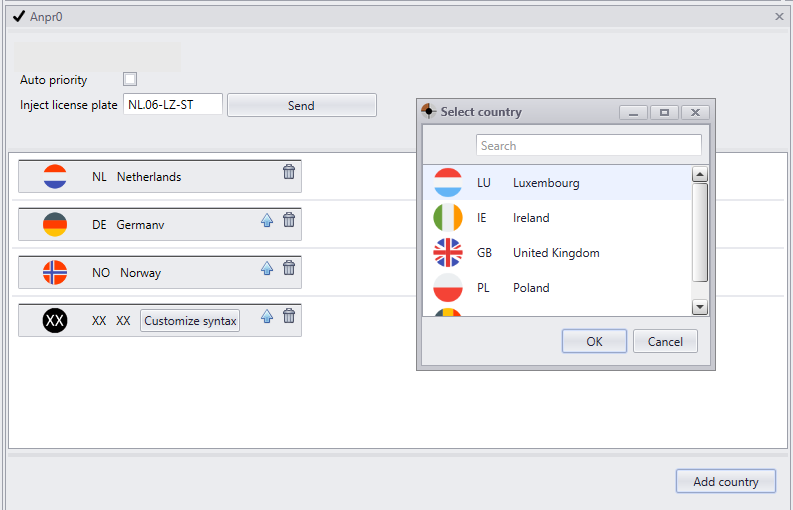Image resolution: width=793 pixels, height=510 pixels.
Task: Move Germany up in priority
Action: tap(267, 220)
